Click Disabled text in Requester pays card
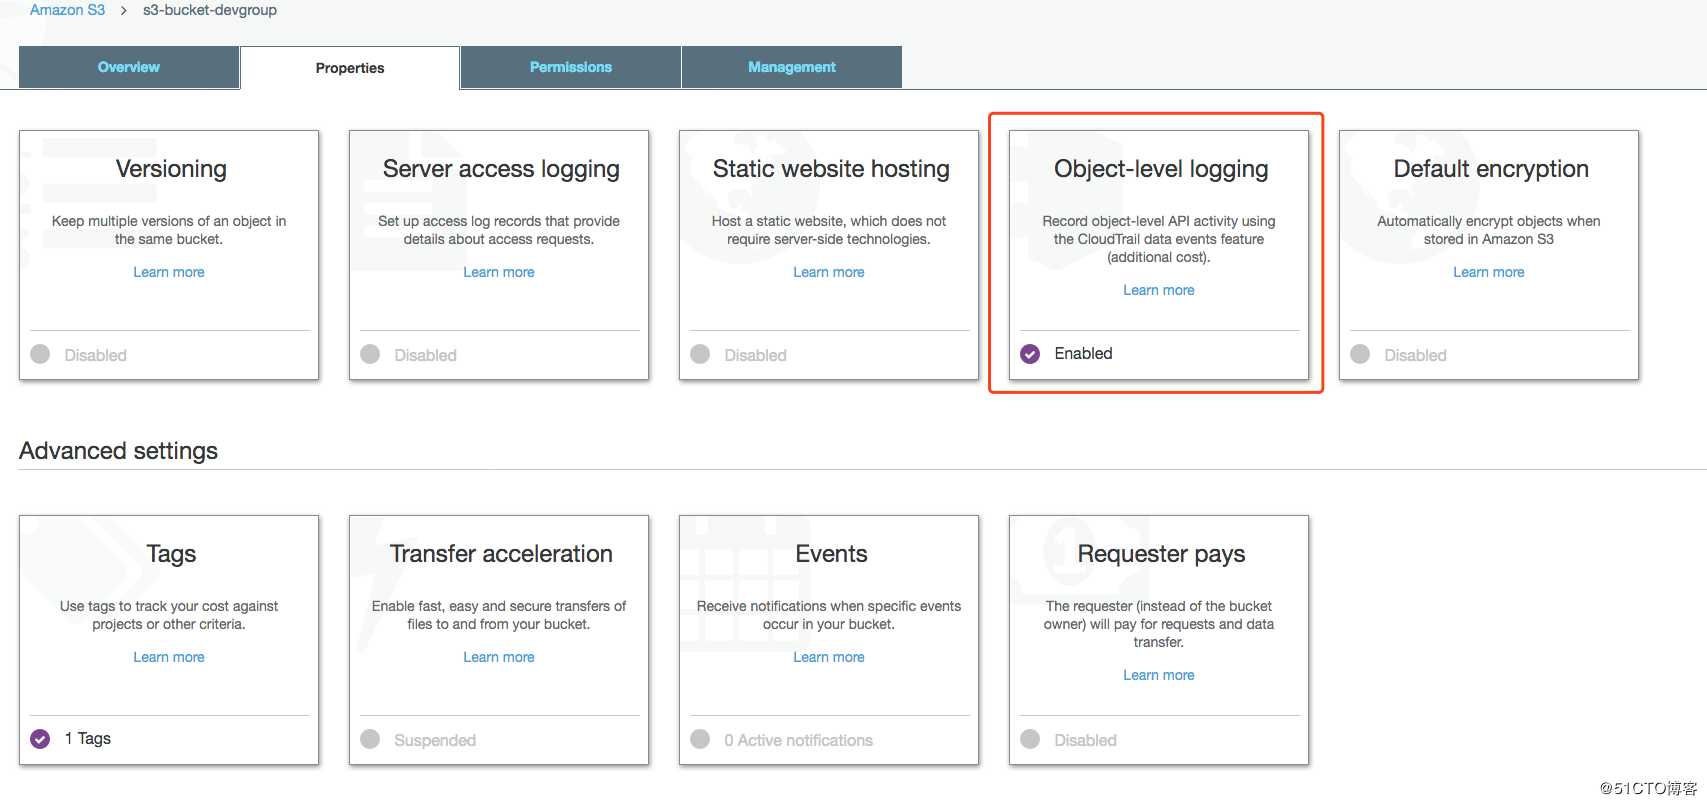The height and width of the screenshot is (805, 1707). (x=1085, y=740)
